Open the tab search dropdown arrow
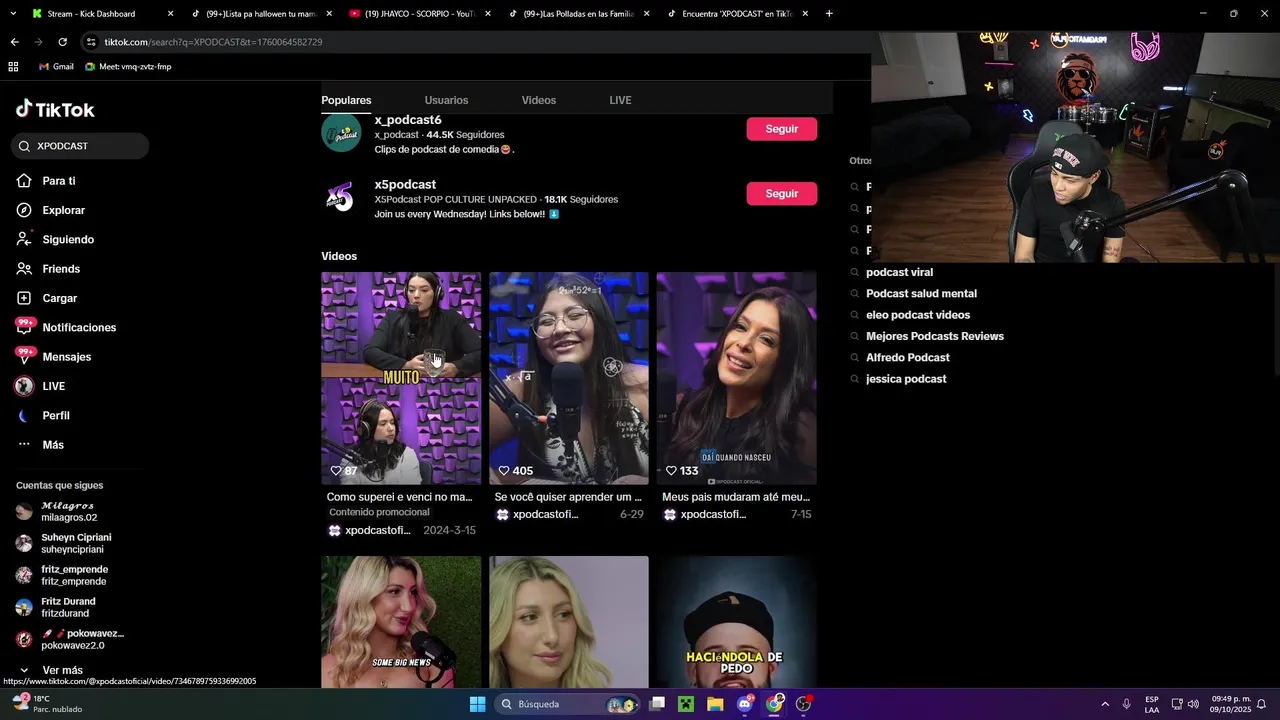 click(x=13, y=14)
